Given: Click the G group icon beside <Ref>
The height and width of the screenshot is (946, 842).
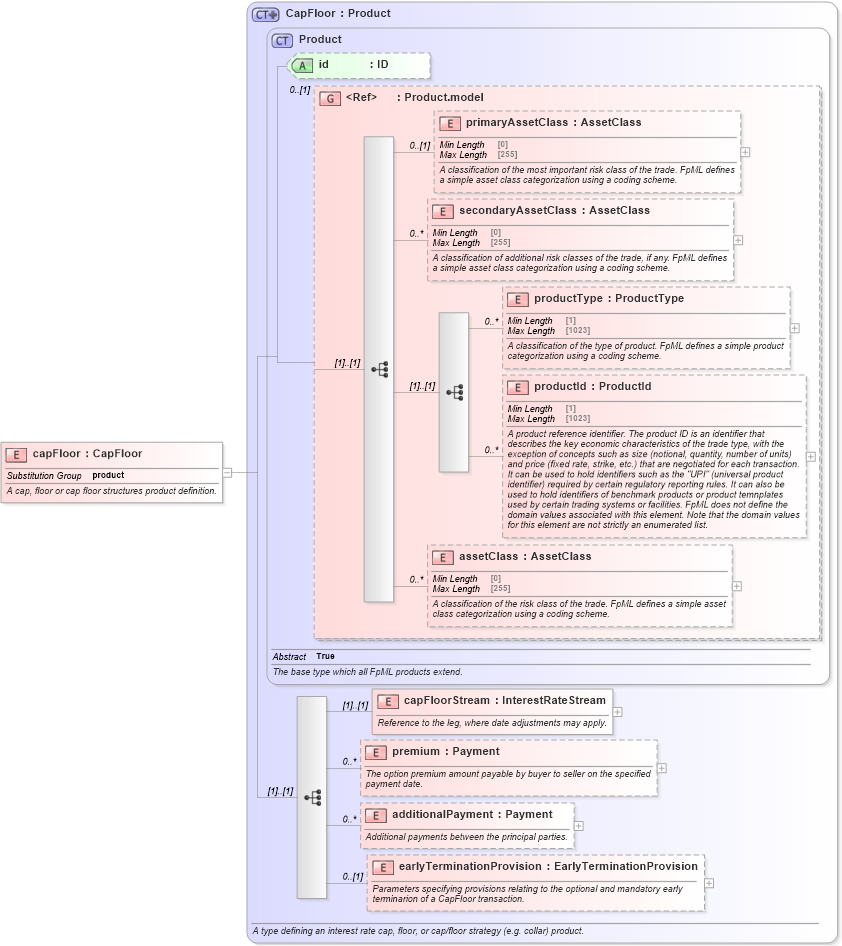Looking at the screenshot, I should point(330,98).
